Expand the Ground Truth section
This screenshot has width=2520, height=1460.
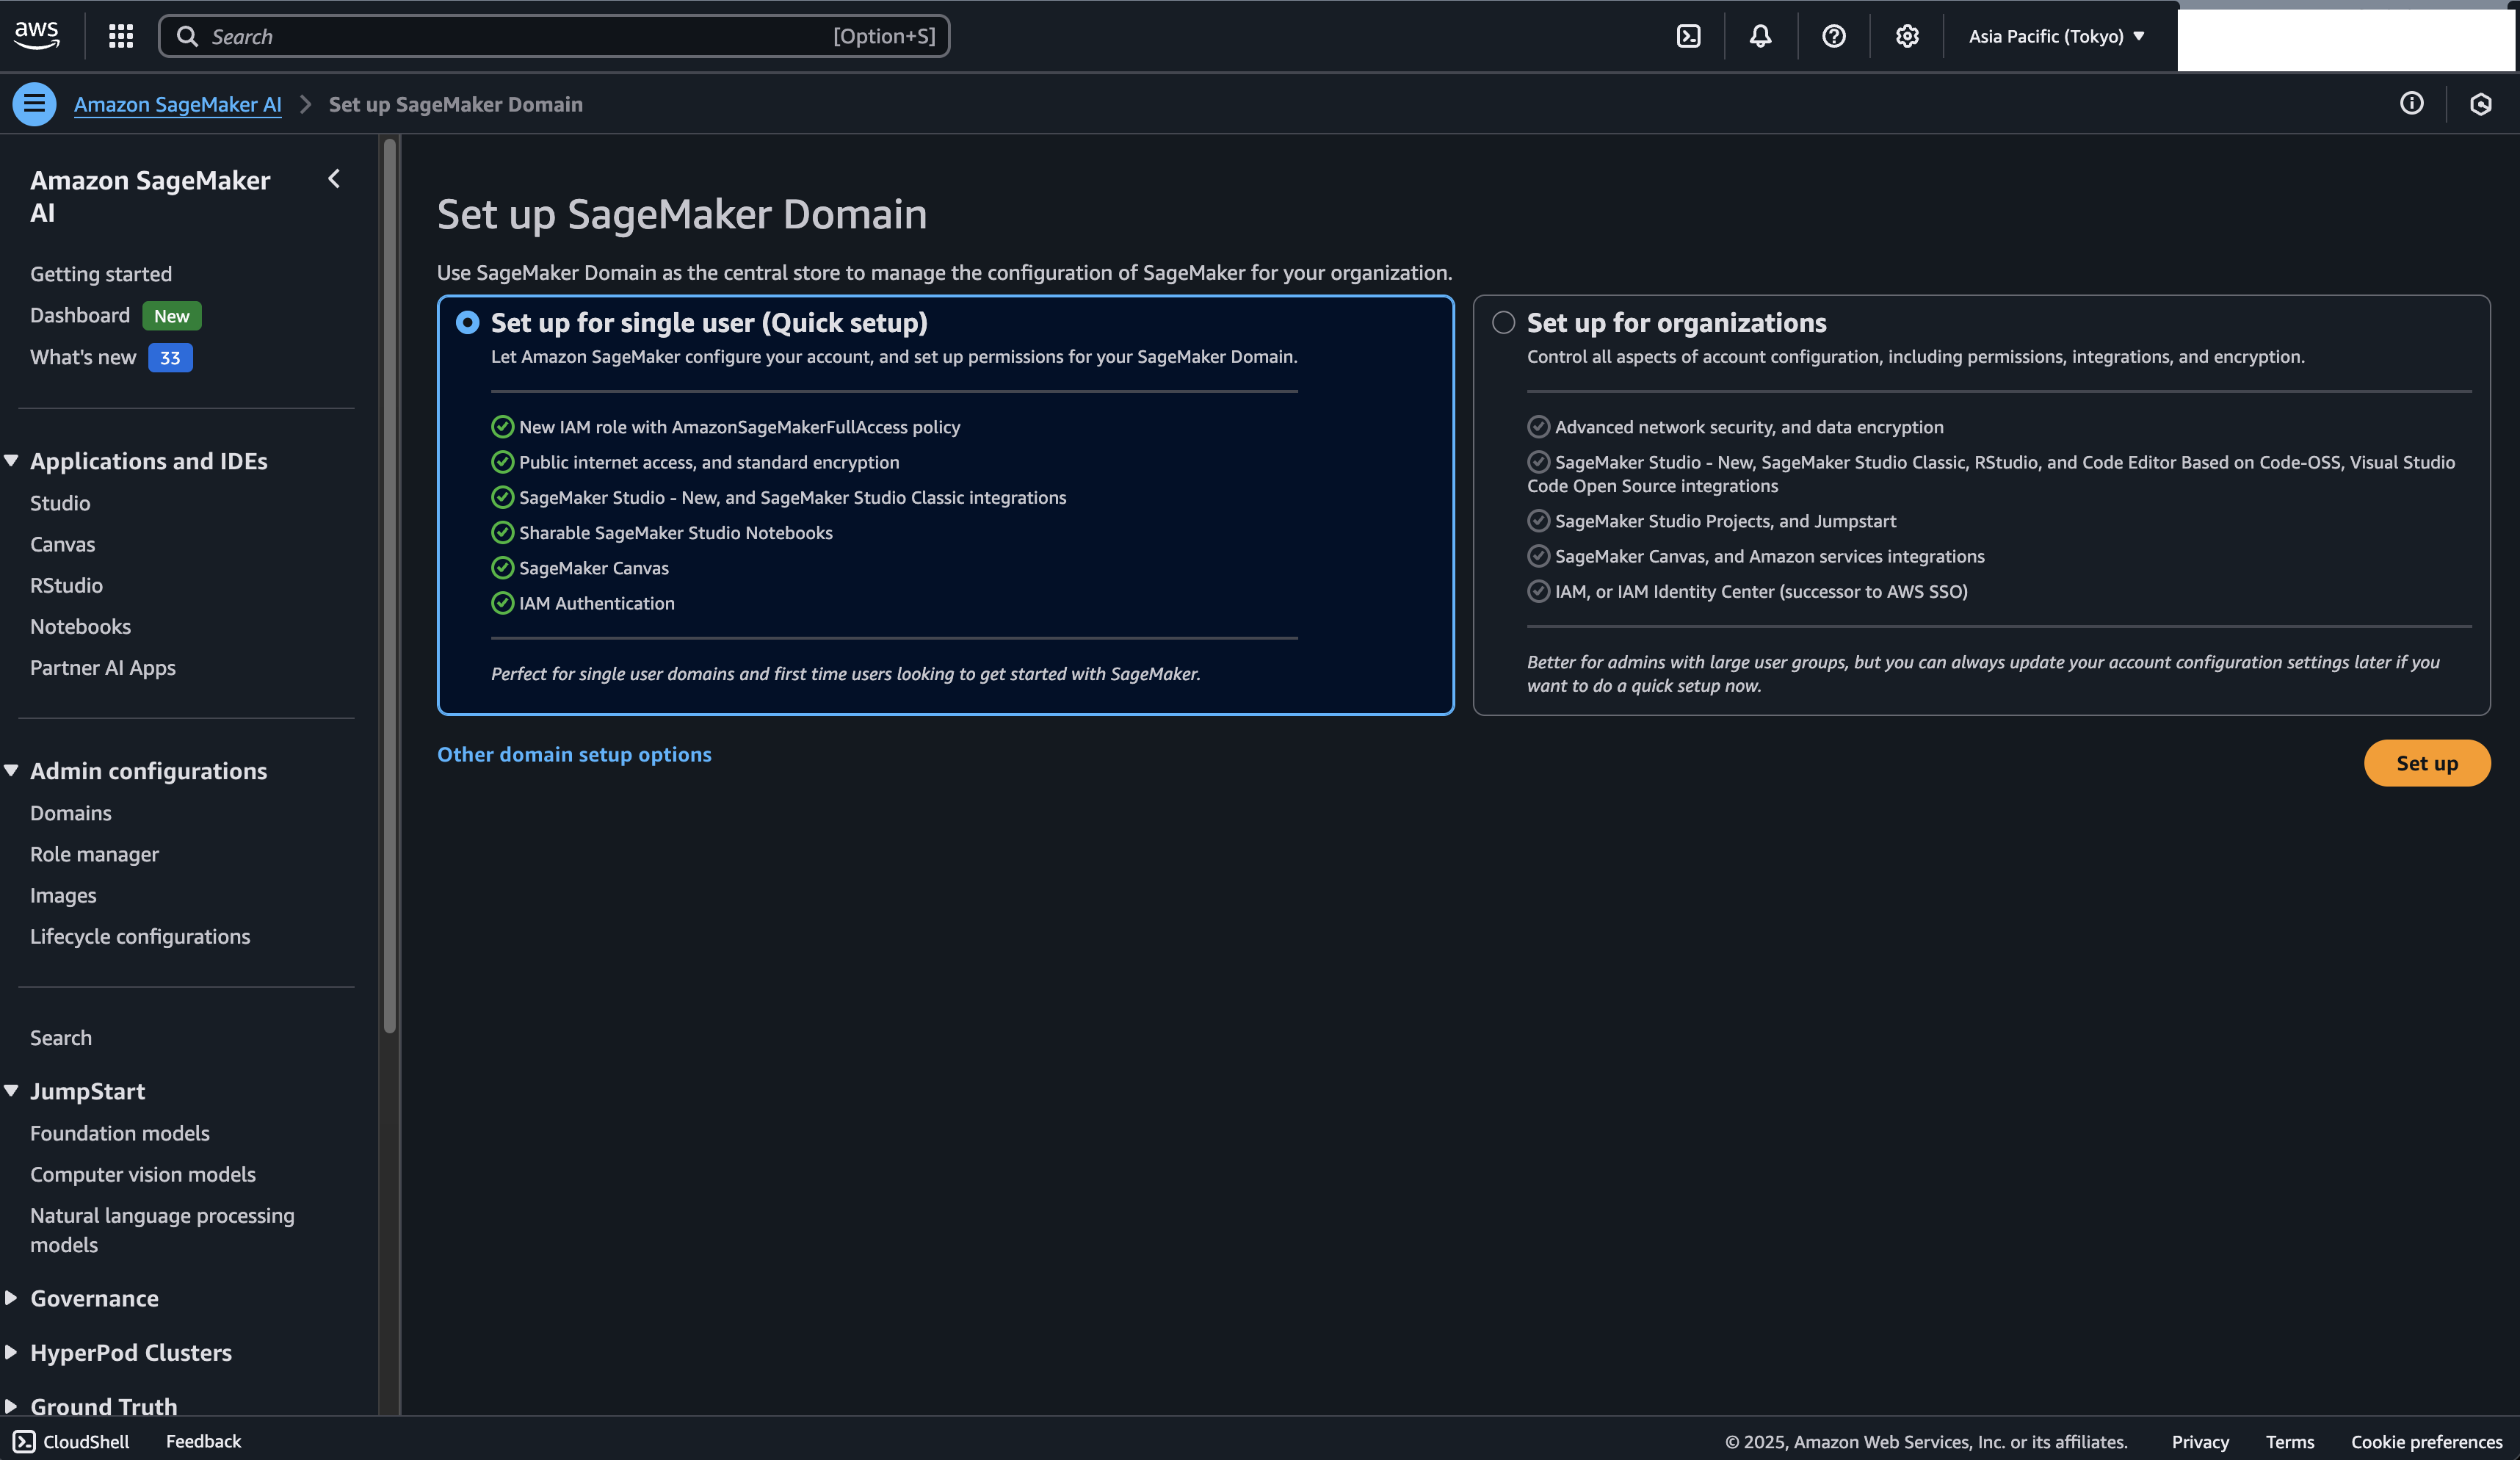(11, 1406)
